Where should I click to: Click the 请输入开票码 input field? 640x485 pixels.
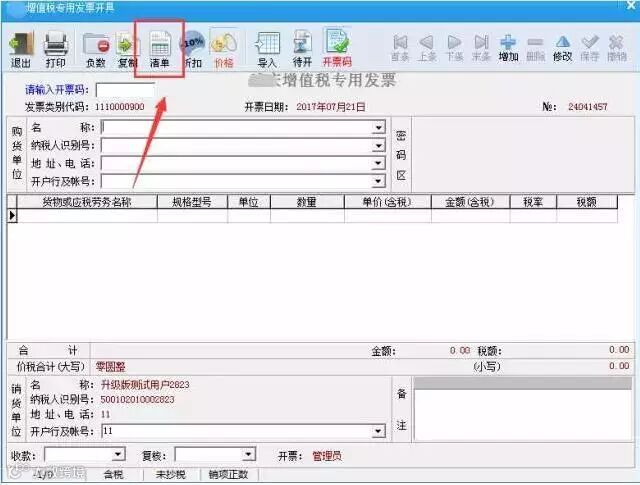pyautogui.click(x=125, y=90)
